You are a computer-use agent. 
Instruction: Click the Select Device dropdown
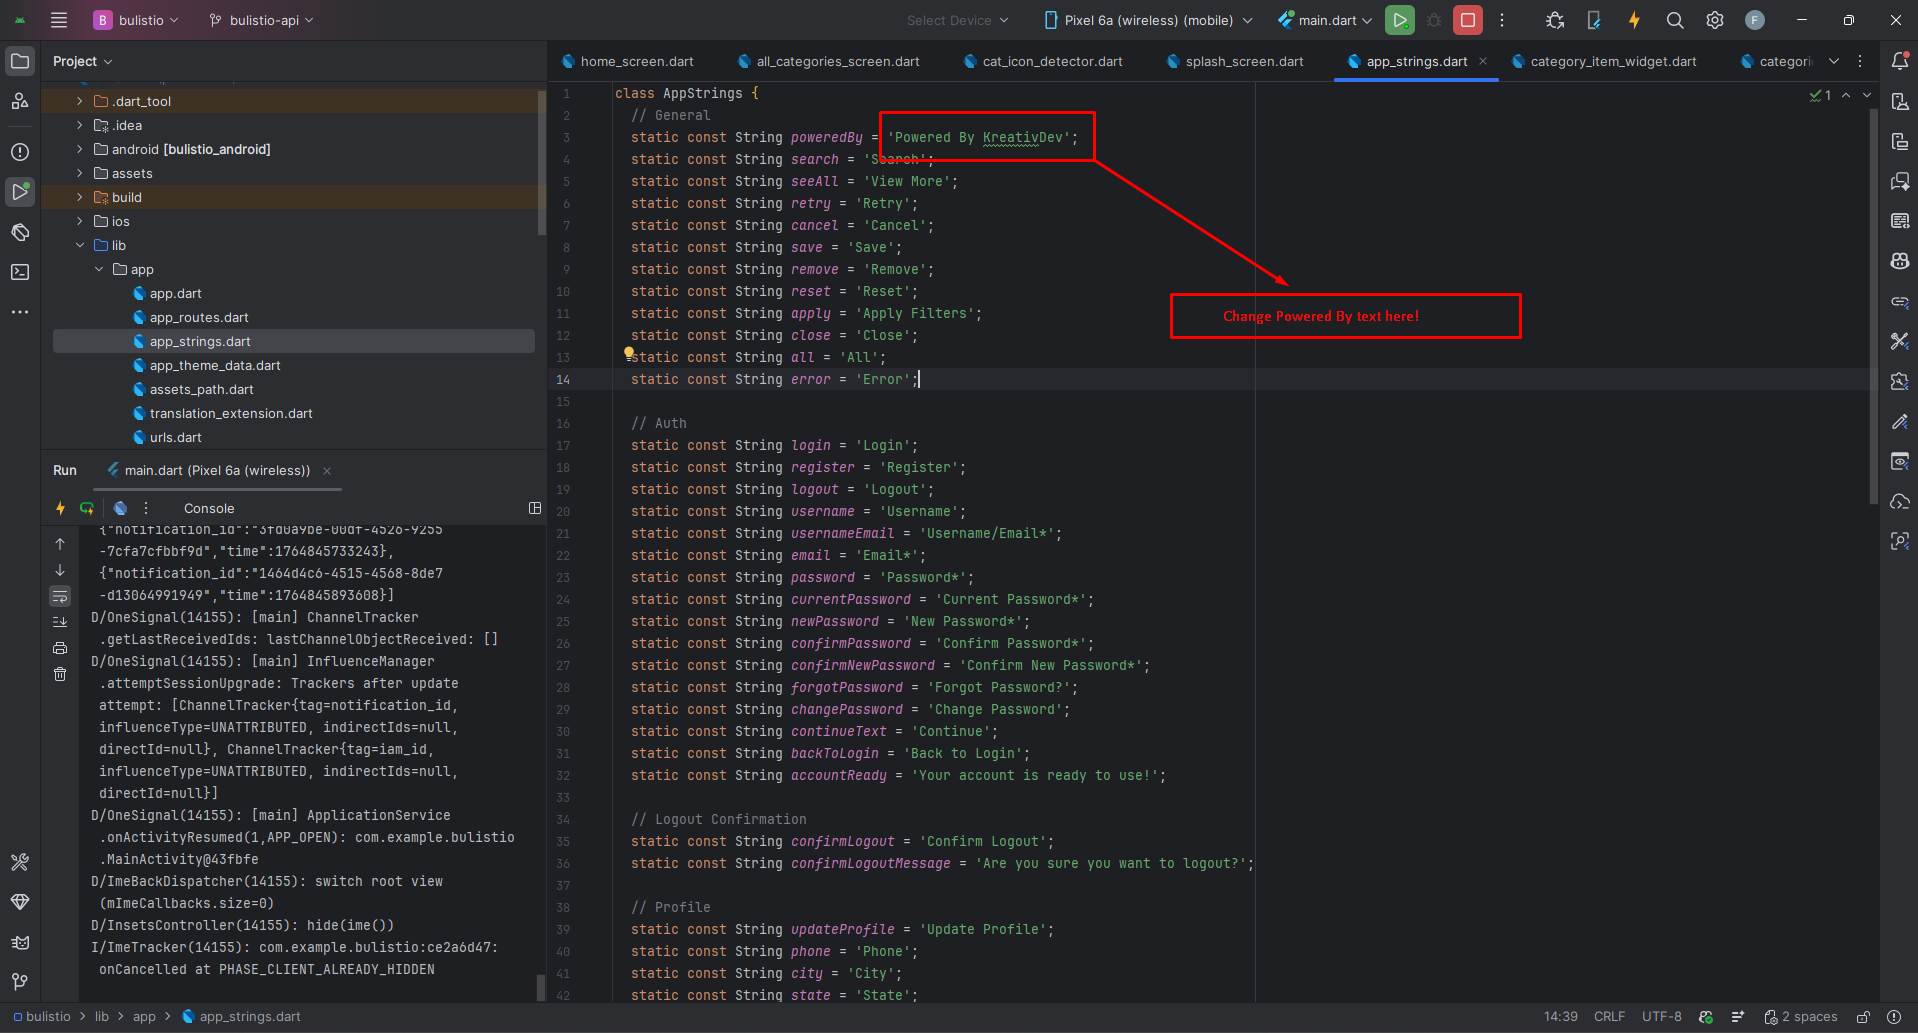tap(957, 20)
